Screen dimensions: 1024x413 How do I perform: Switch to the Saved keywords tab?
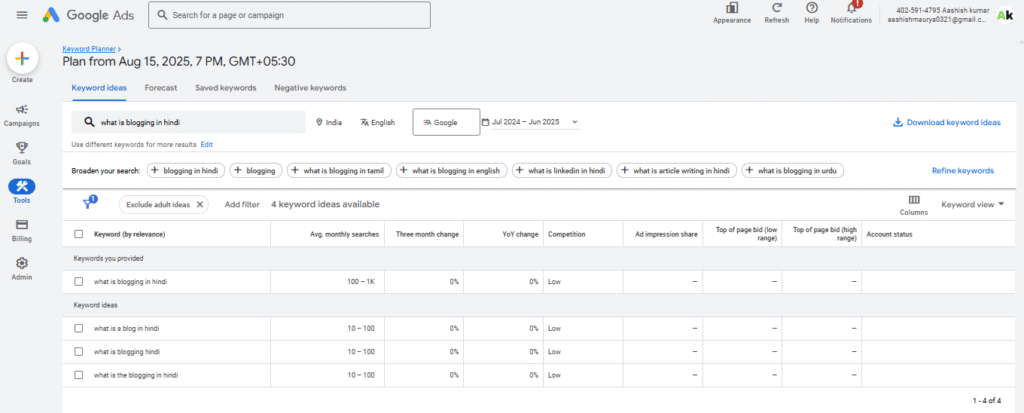click(226, 88)
